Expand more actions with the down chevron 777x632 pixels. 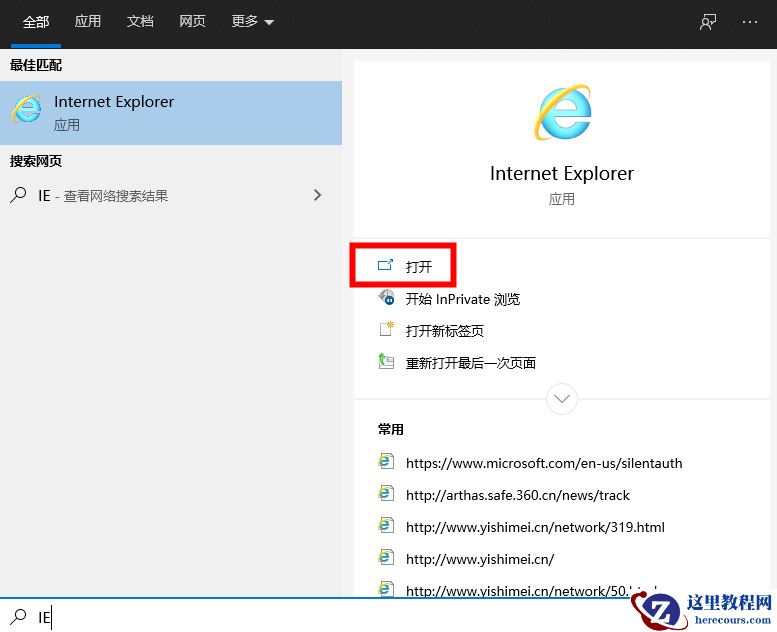[x=561, y=399]
